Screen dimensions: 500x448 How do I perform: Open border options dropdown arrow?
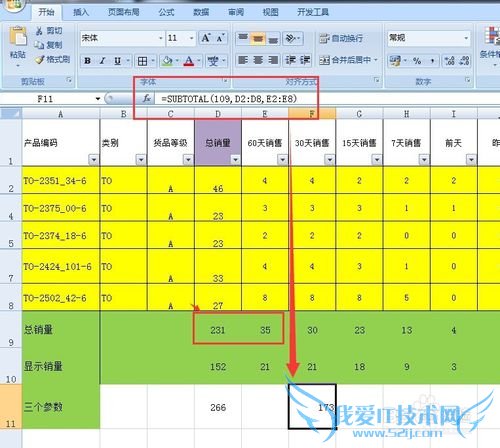click(x=153, y=61)
